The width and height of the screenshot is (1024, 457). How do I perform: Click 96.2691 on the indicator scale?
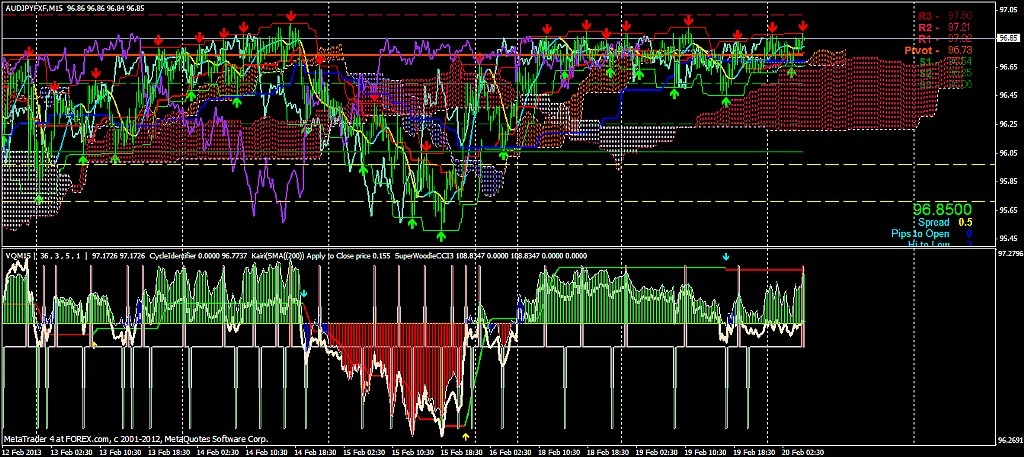point(1010,440)
